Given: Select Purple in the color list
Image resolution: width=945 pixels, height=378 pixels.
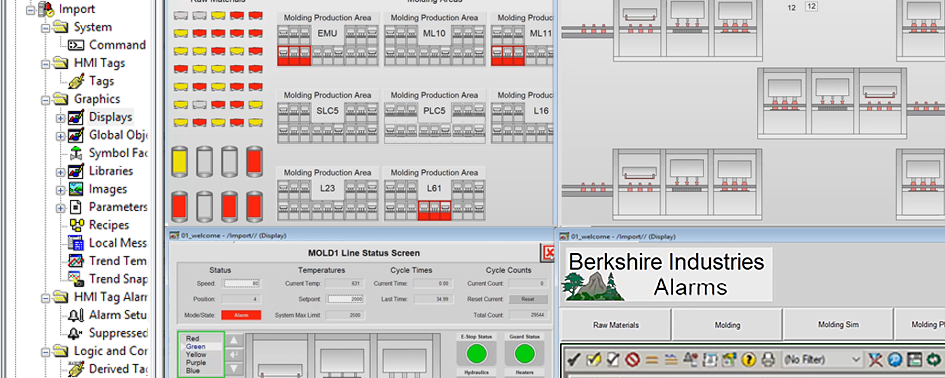Looking at the screenshot, I should coord(196,363).
